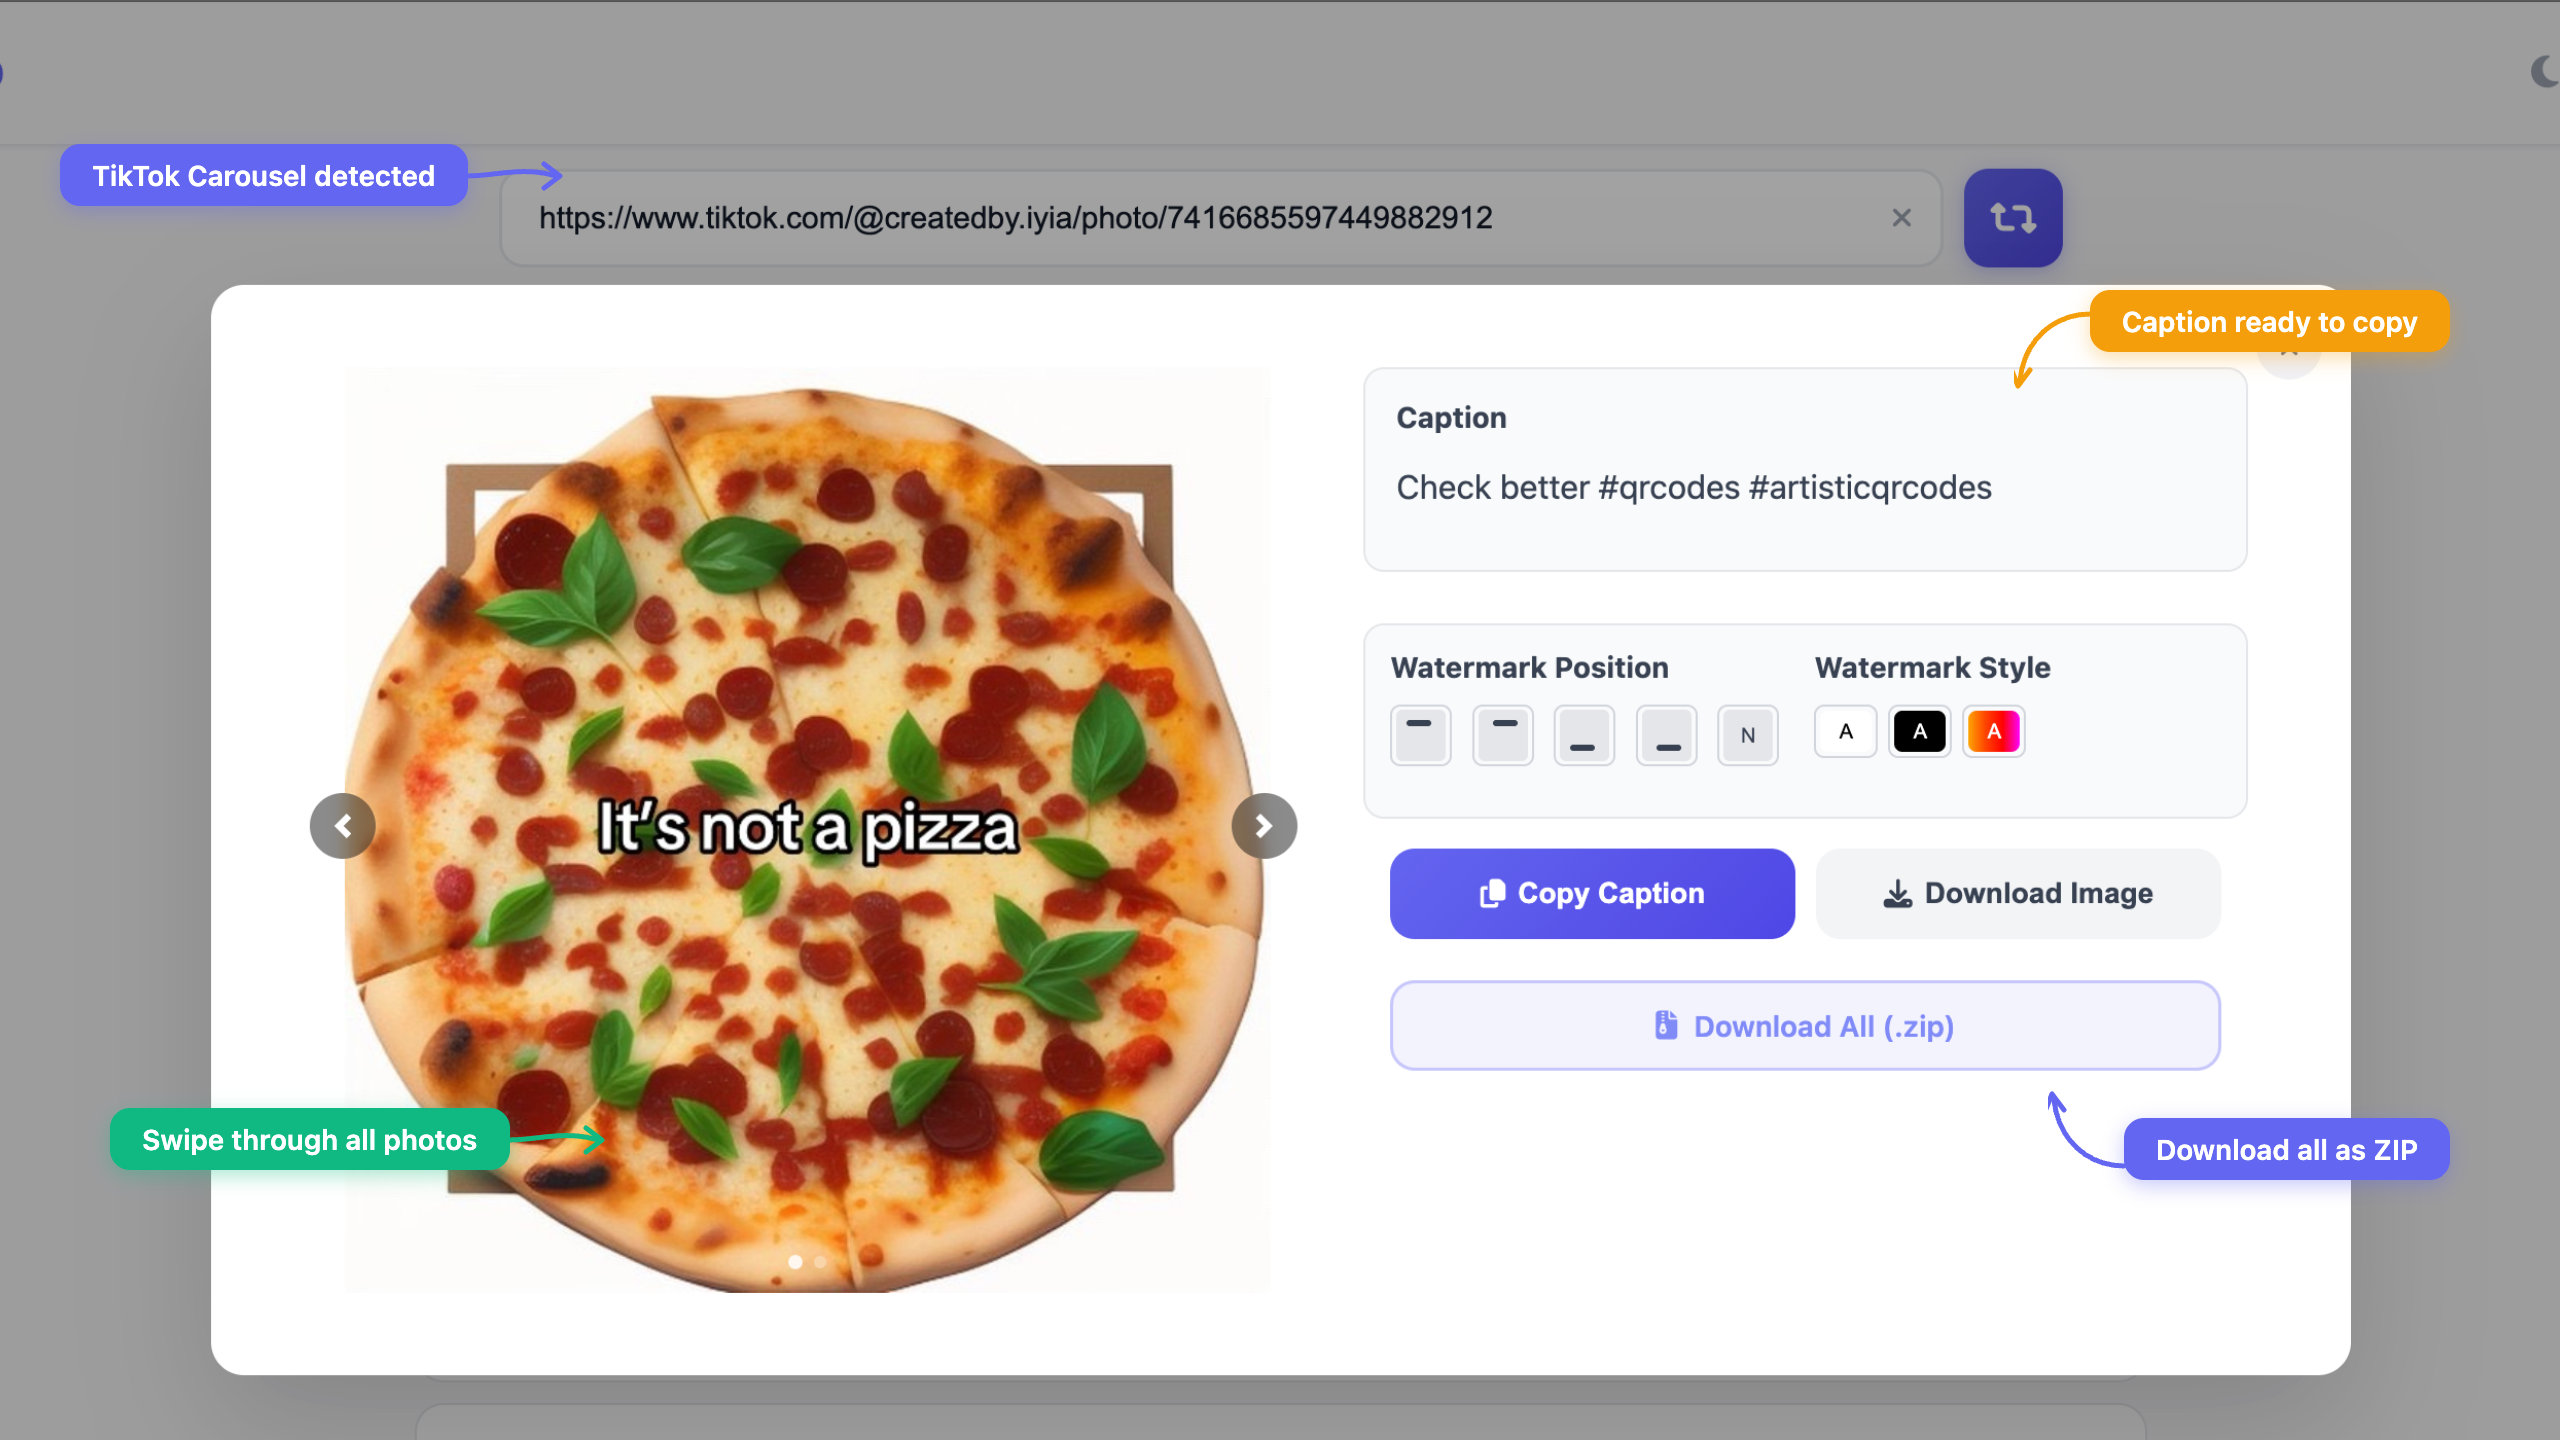Click the second carousel dot indicator
2560x1440 pixels.
click(820, 1262)
